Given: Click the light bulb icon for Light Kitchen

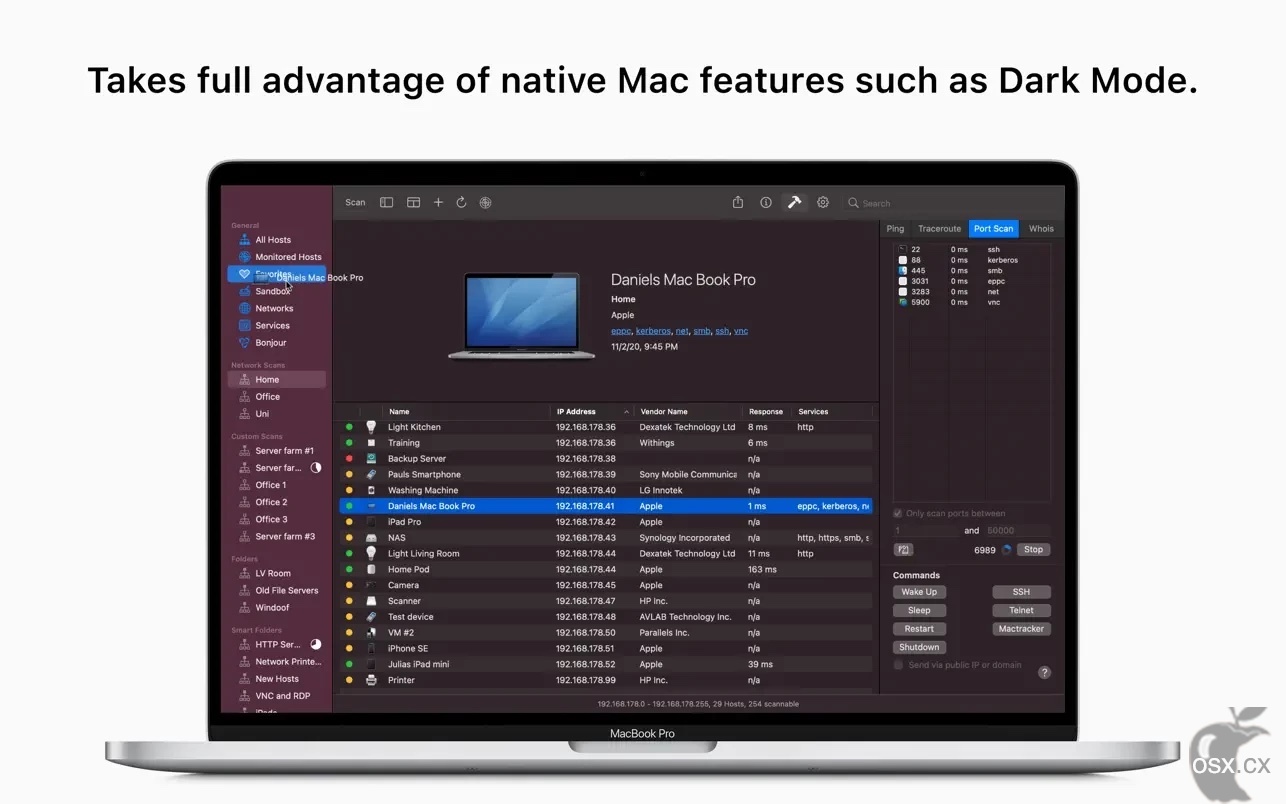Looking at the screenshot, I should [371, 427].
